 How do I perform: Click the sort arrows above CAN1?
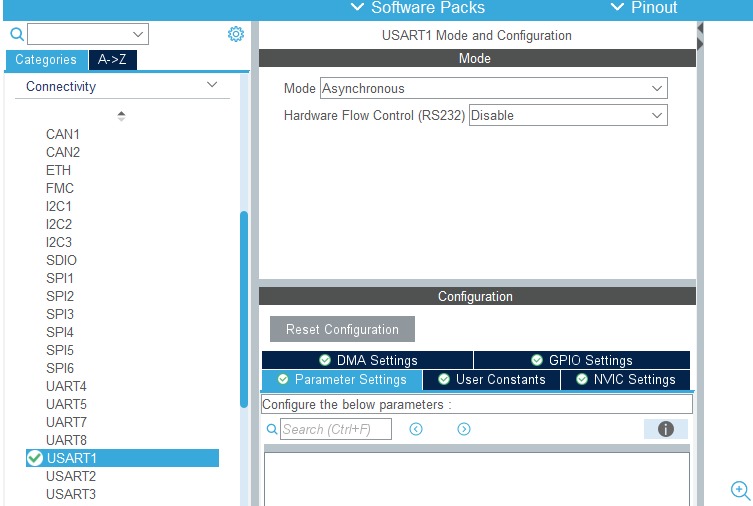coord(121,116)
